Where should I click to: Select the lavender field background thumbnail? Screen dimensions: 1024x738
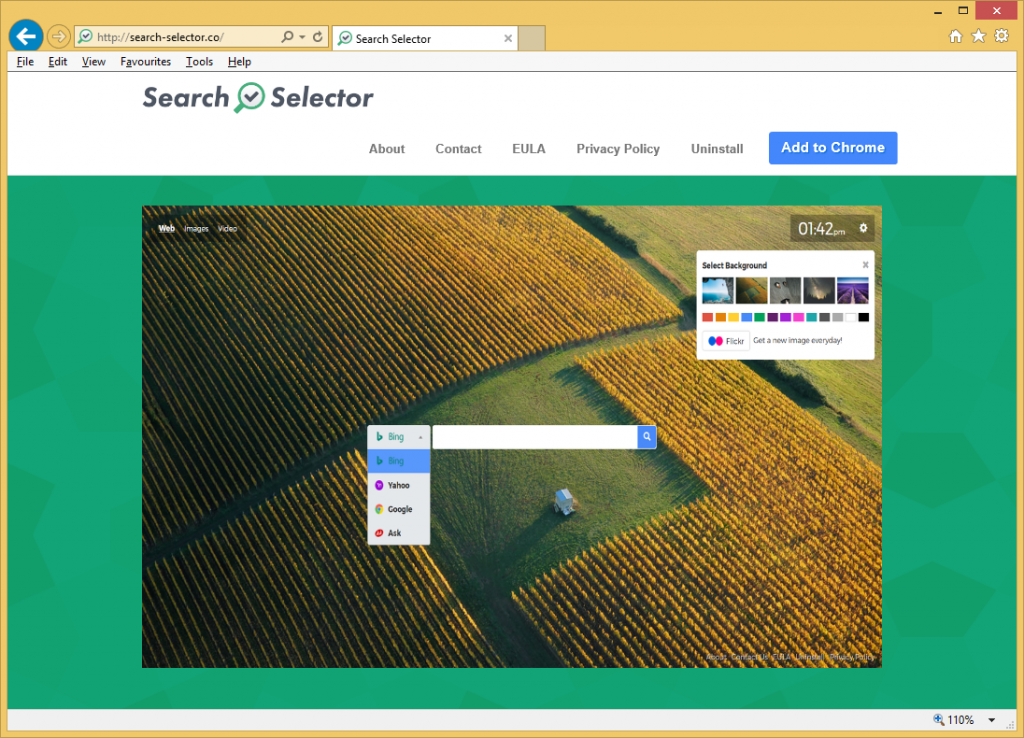click(x=853, y=290)
